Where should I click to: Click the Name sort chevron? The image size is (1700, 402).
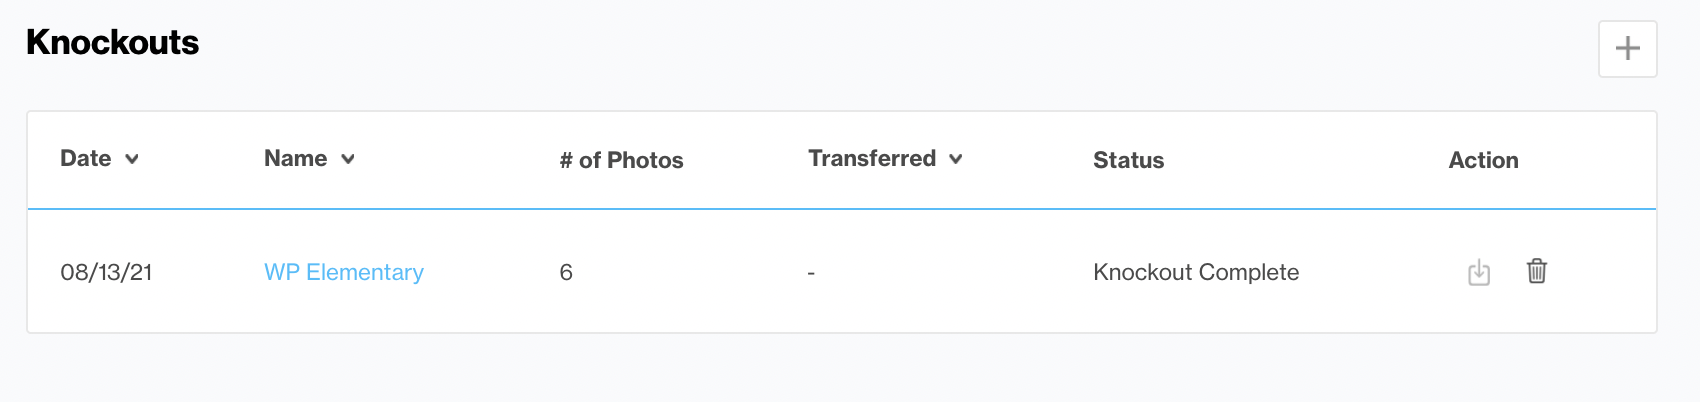347,159
